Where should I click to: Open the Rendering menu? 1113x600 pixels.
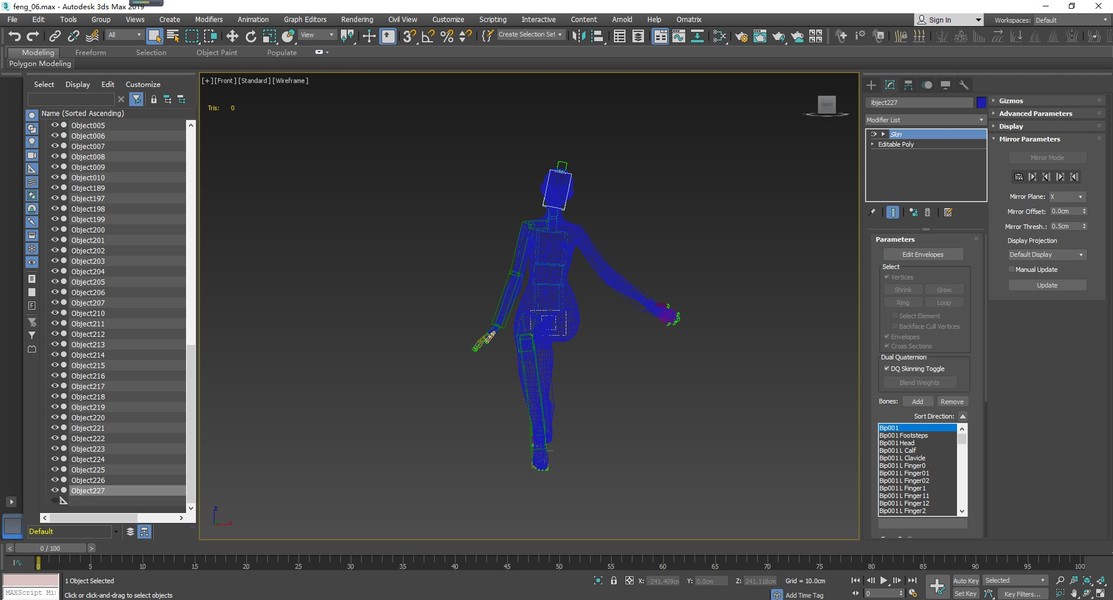(x=356, y=19)
